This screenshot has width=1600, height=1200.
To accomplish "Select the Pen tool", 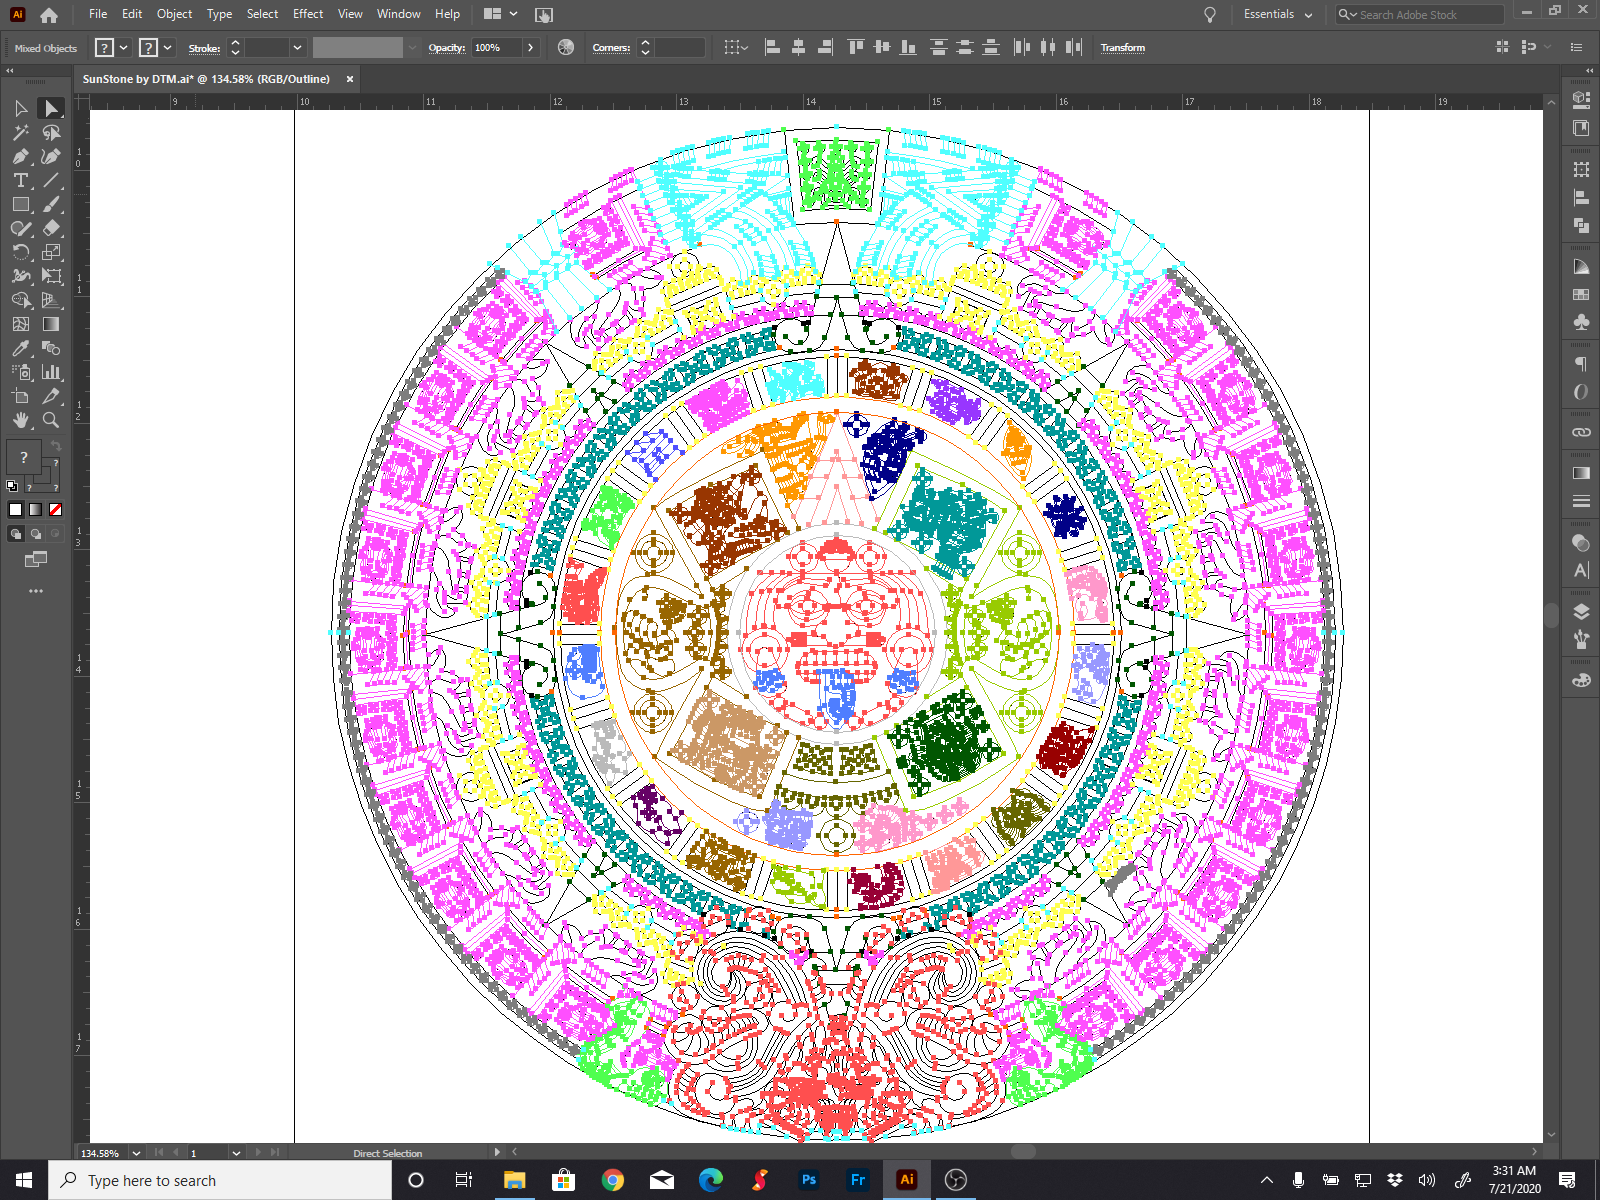I will pyautogui.click(x=21, y=156).
